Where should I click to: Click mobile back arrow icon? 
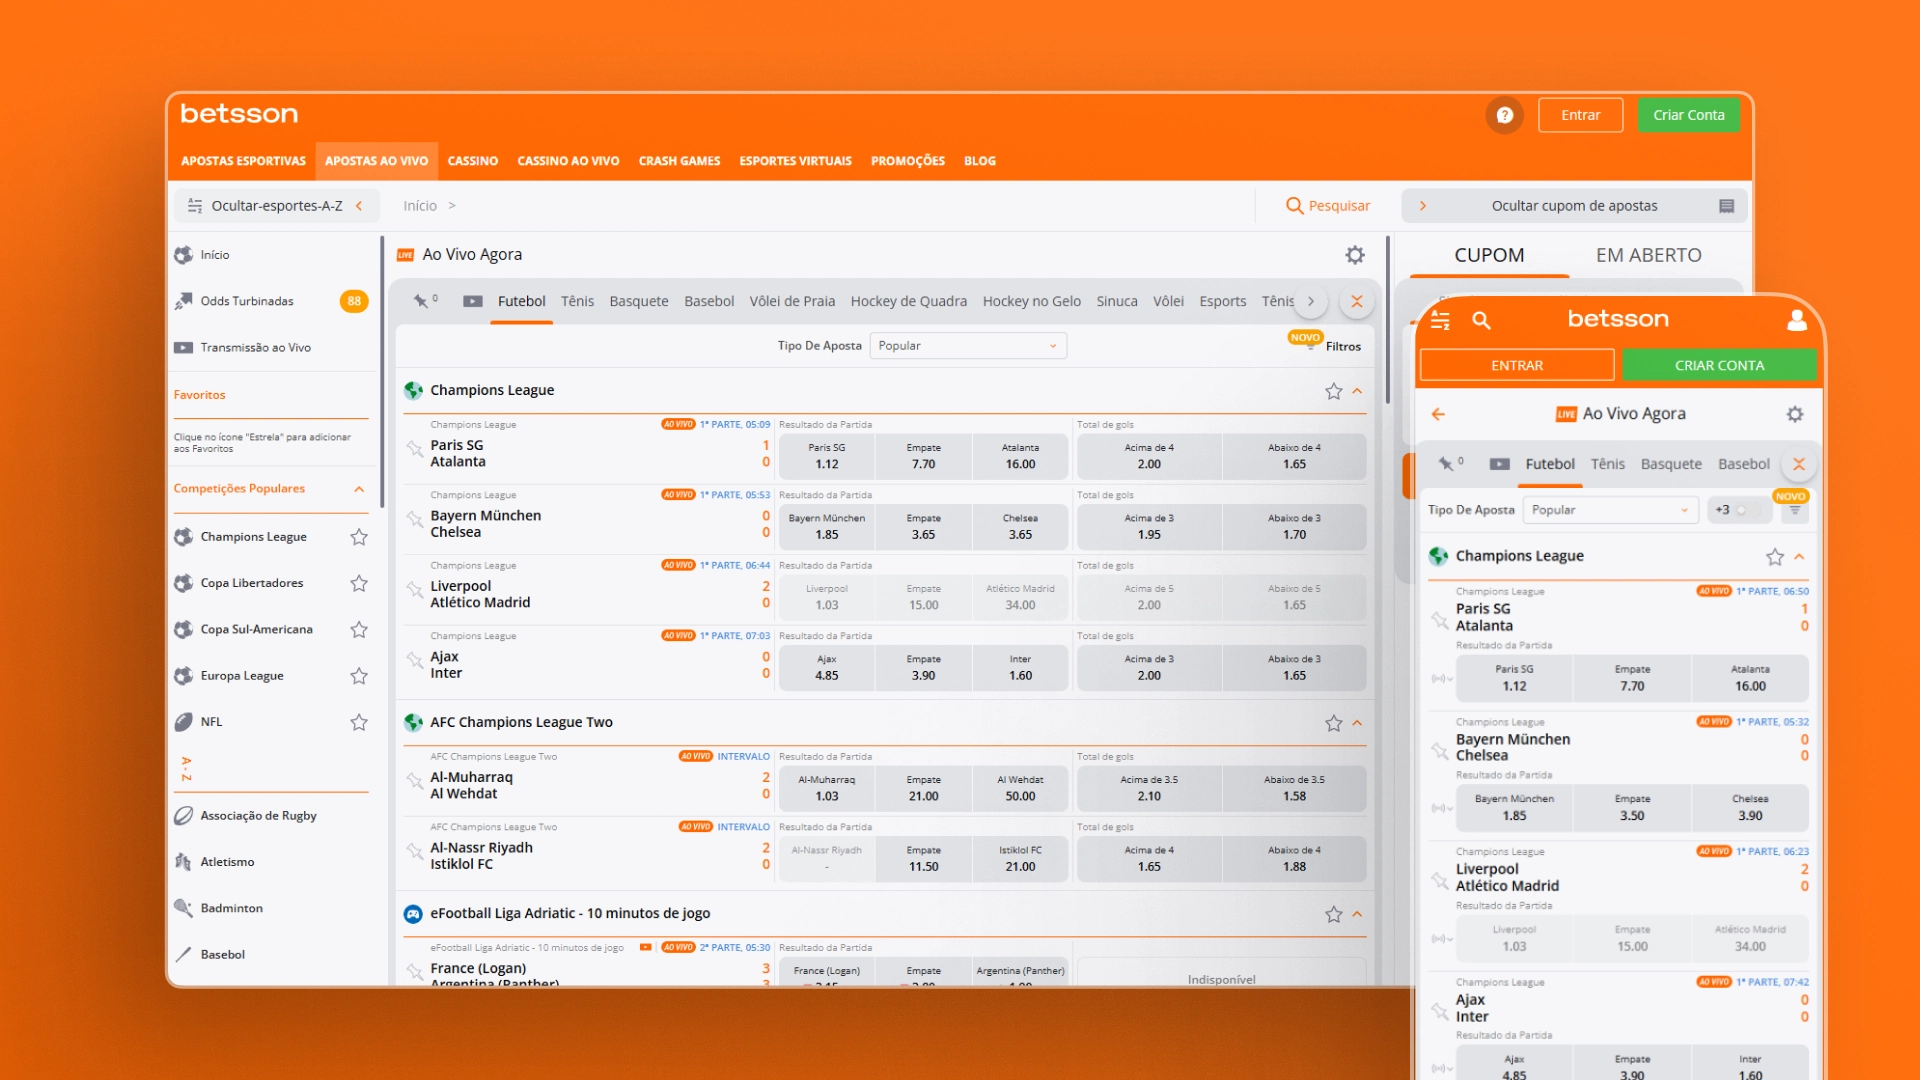[x=1438, y=414]
